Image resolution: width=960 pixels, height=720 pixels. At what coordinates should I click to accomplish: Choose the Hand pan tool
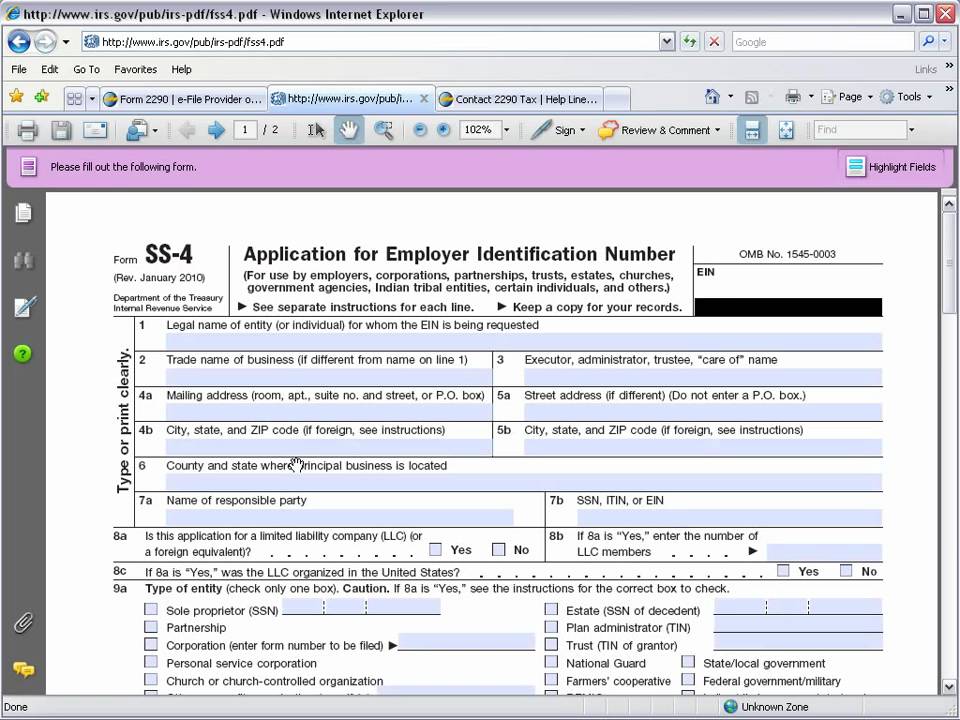click(x=349, y=130)
